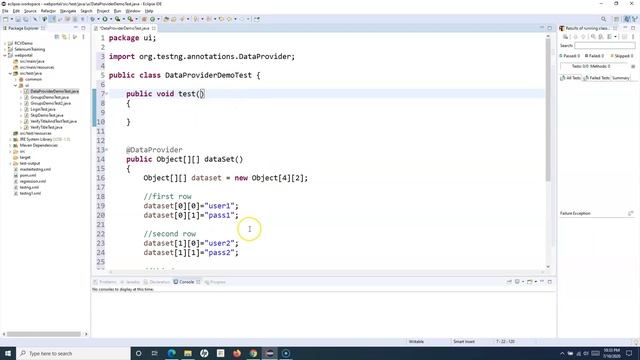
Task: Open Task View from the taskbar
Action: click(x=155, y=353)
